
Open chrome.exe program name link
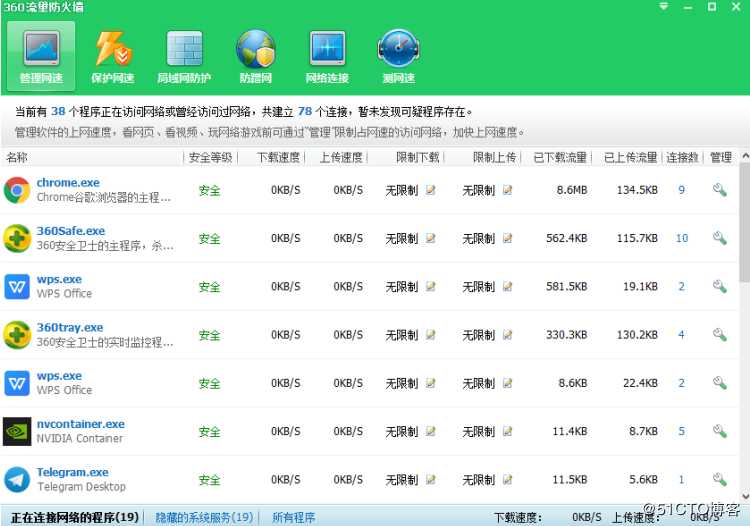pos(68,183)
